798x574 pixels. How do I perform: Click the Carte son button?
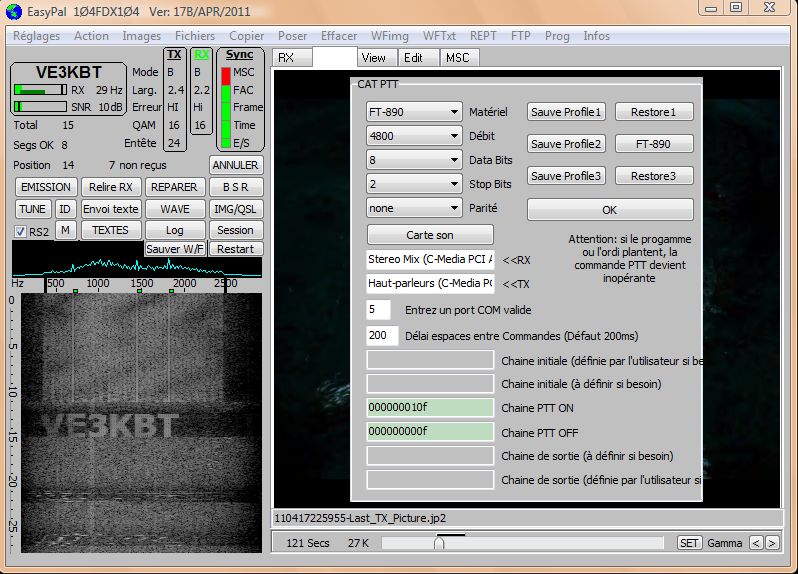pos(430,235)
